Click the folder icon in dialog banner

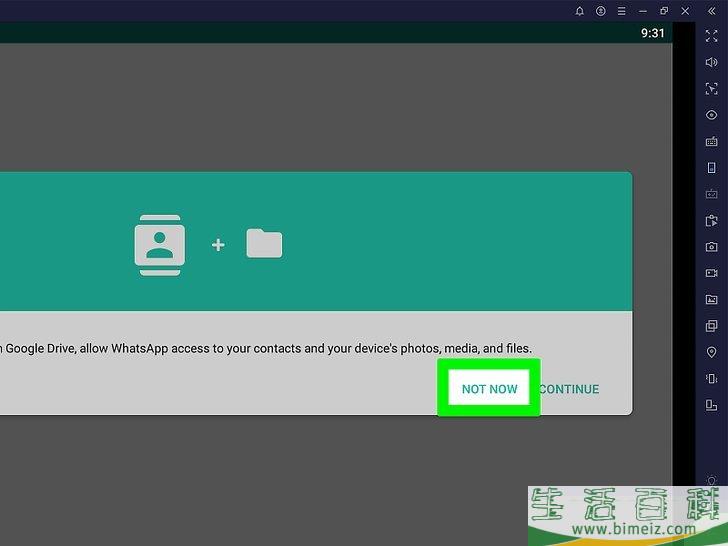pyautogui.click(x=264, y=243)
